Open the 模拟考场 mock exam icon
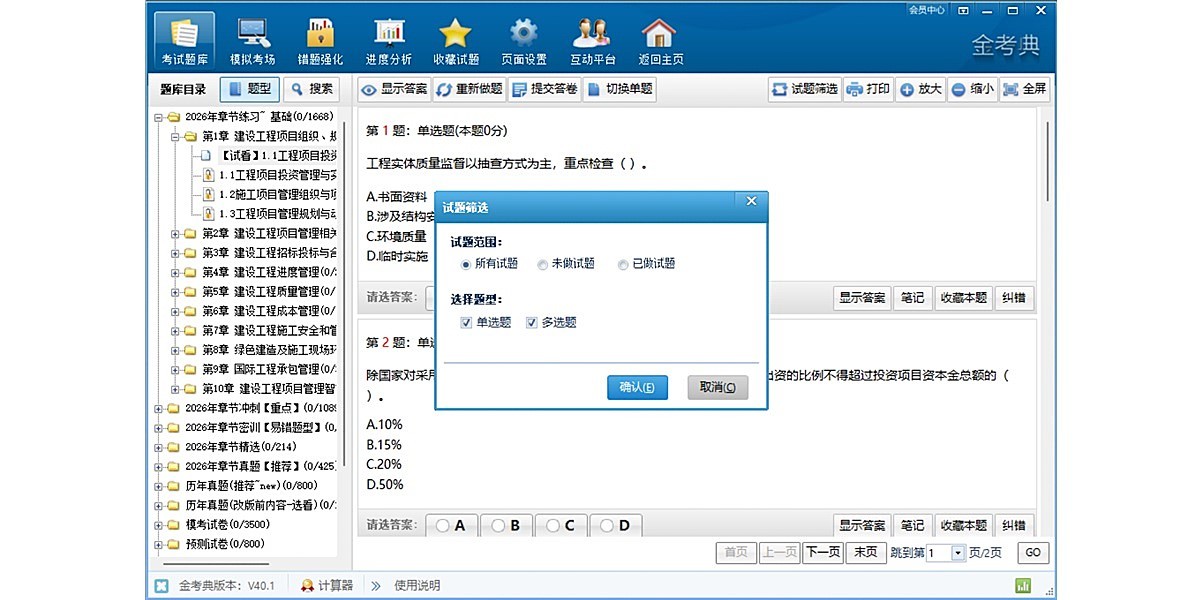This screenshot has height=600, width=1200. 252,41
